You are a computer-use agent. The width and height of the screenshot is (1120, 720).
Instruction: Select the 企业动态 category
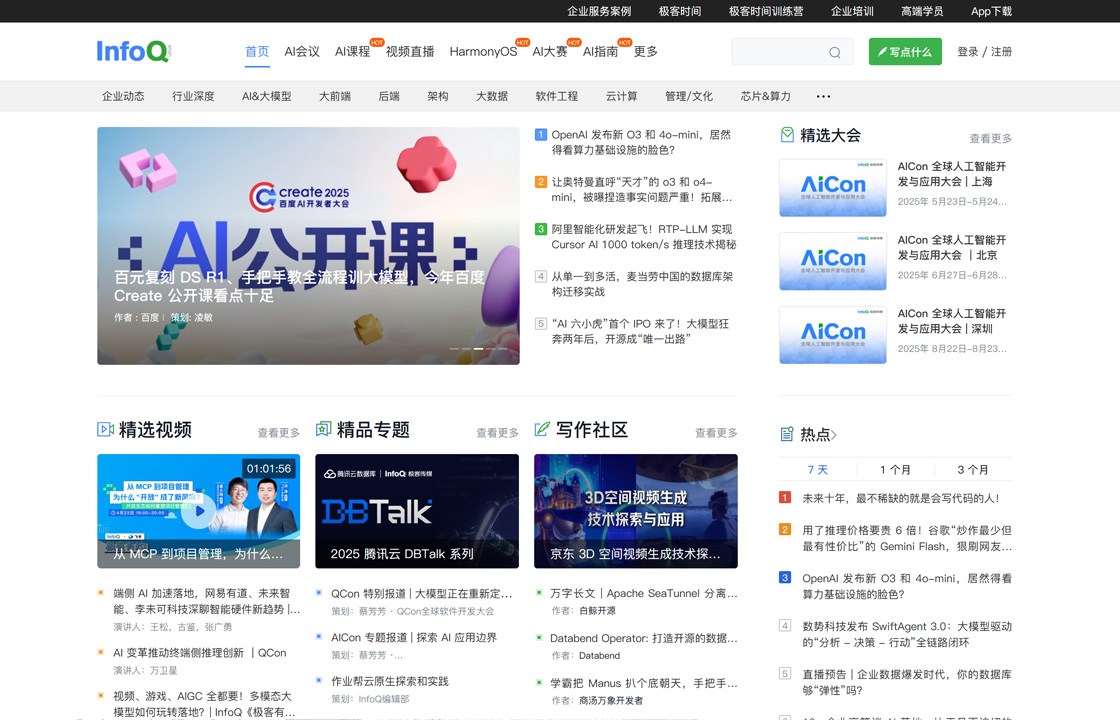click(123, 96)
